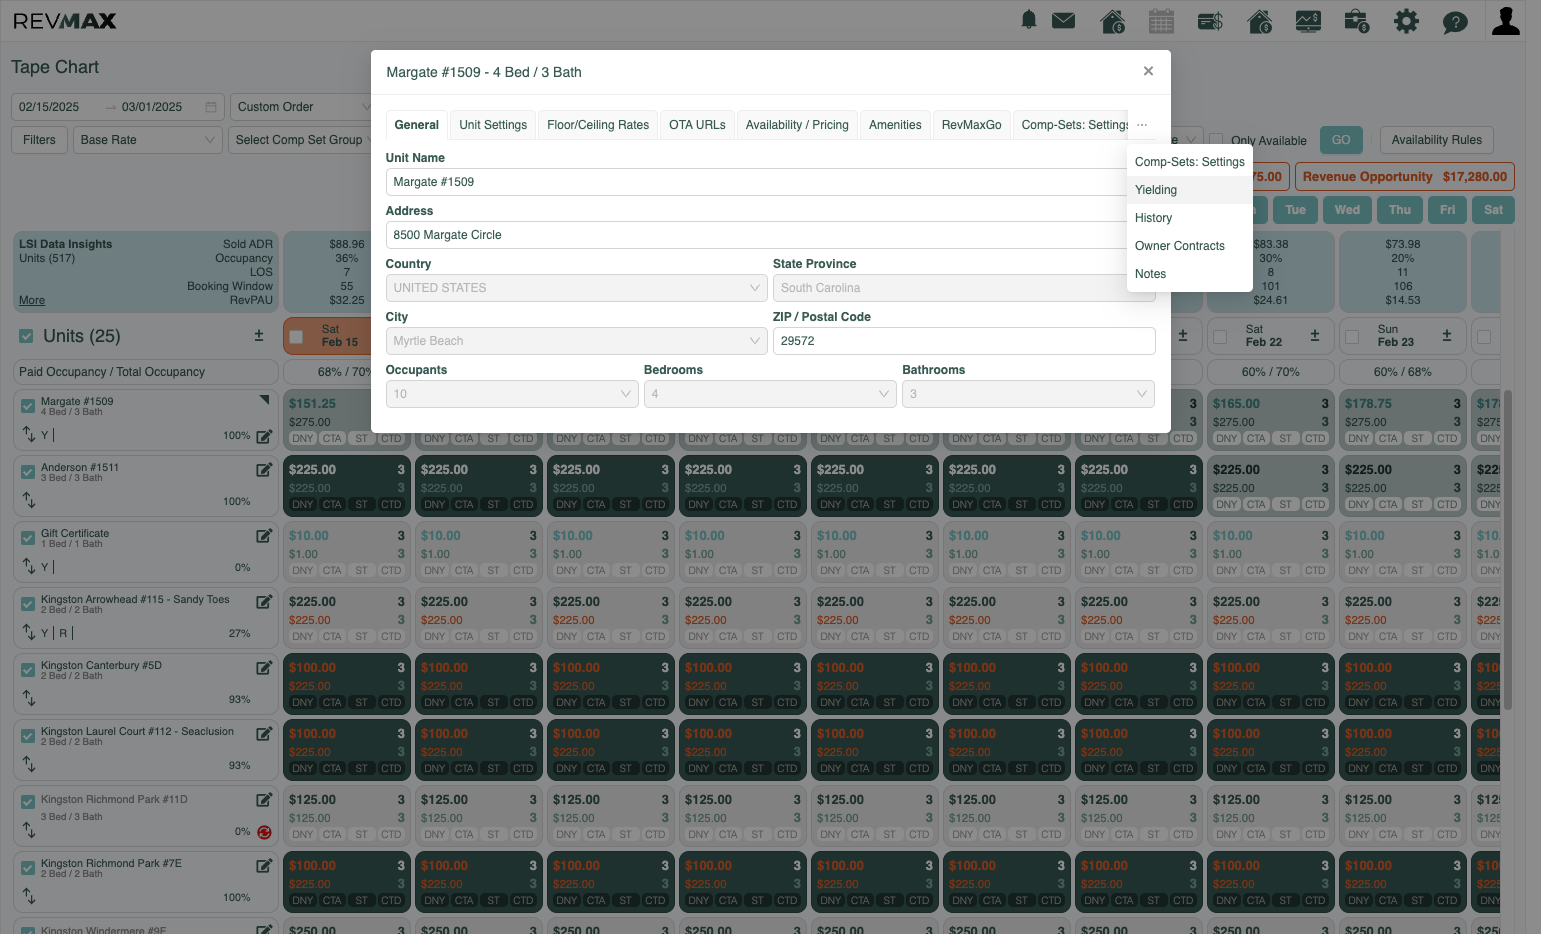Open the Country dropdown
1541x934 pixels.
point(577,288)
